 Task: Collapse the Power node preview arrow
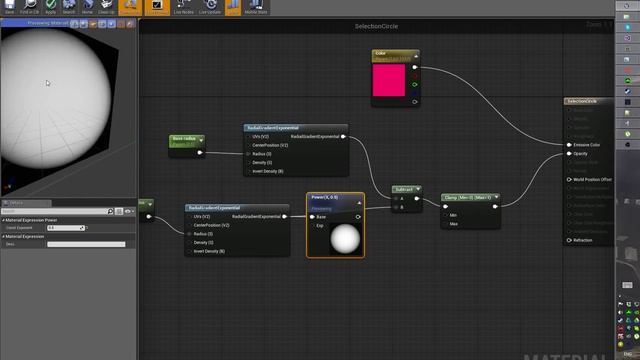[x=359, y=202]
